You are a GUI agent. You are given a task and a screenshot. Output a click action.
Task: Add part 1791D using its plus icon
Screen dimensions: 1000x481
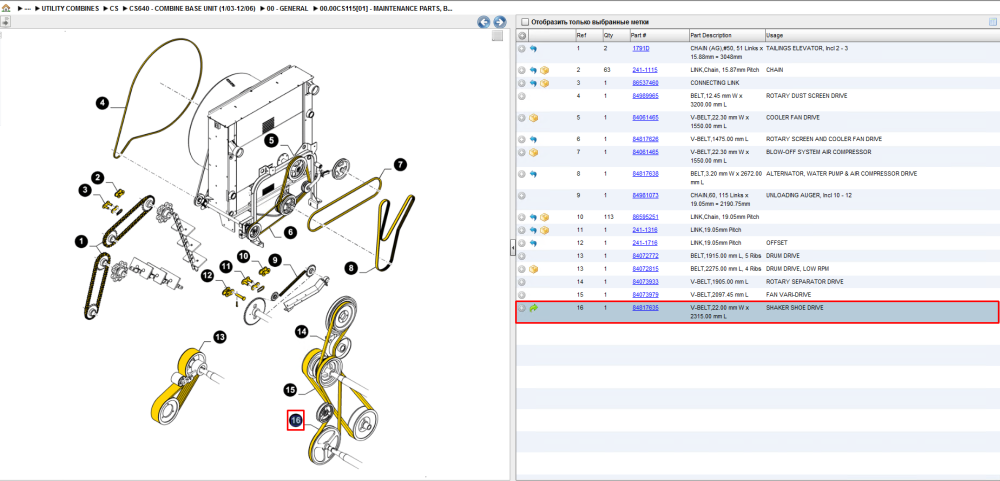coord(522,48)
